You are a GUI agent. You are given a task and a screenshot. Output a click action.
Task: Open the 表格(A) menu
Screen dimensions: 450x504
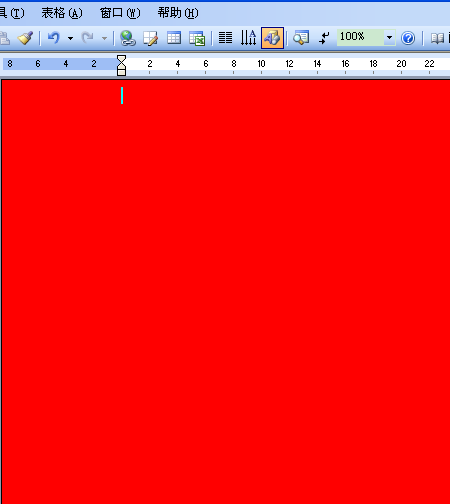tap(62, 13)
